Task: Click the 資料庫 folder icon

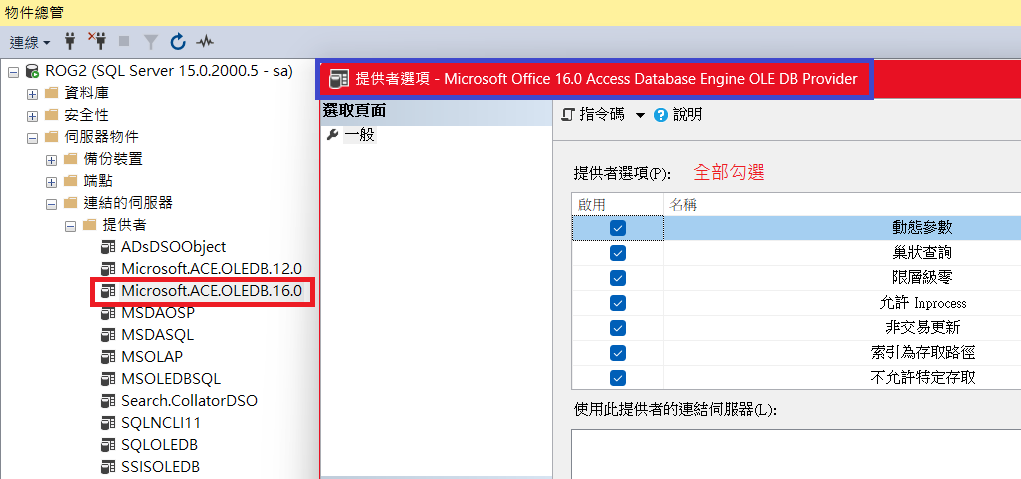Action: pos(52,93)
